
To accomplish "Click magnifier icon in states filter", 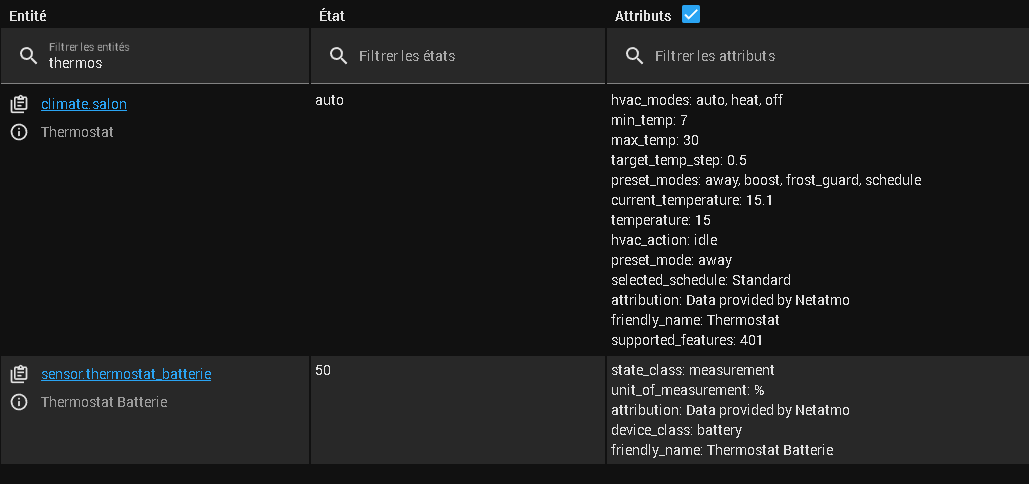I will tap(339, 56).
